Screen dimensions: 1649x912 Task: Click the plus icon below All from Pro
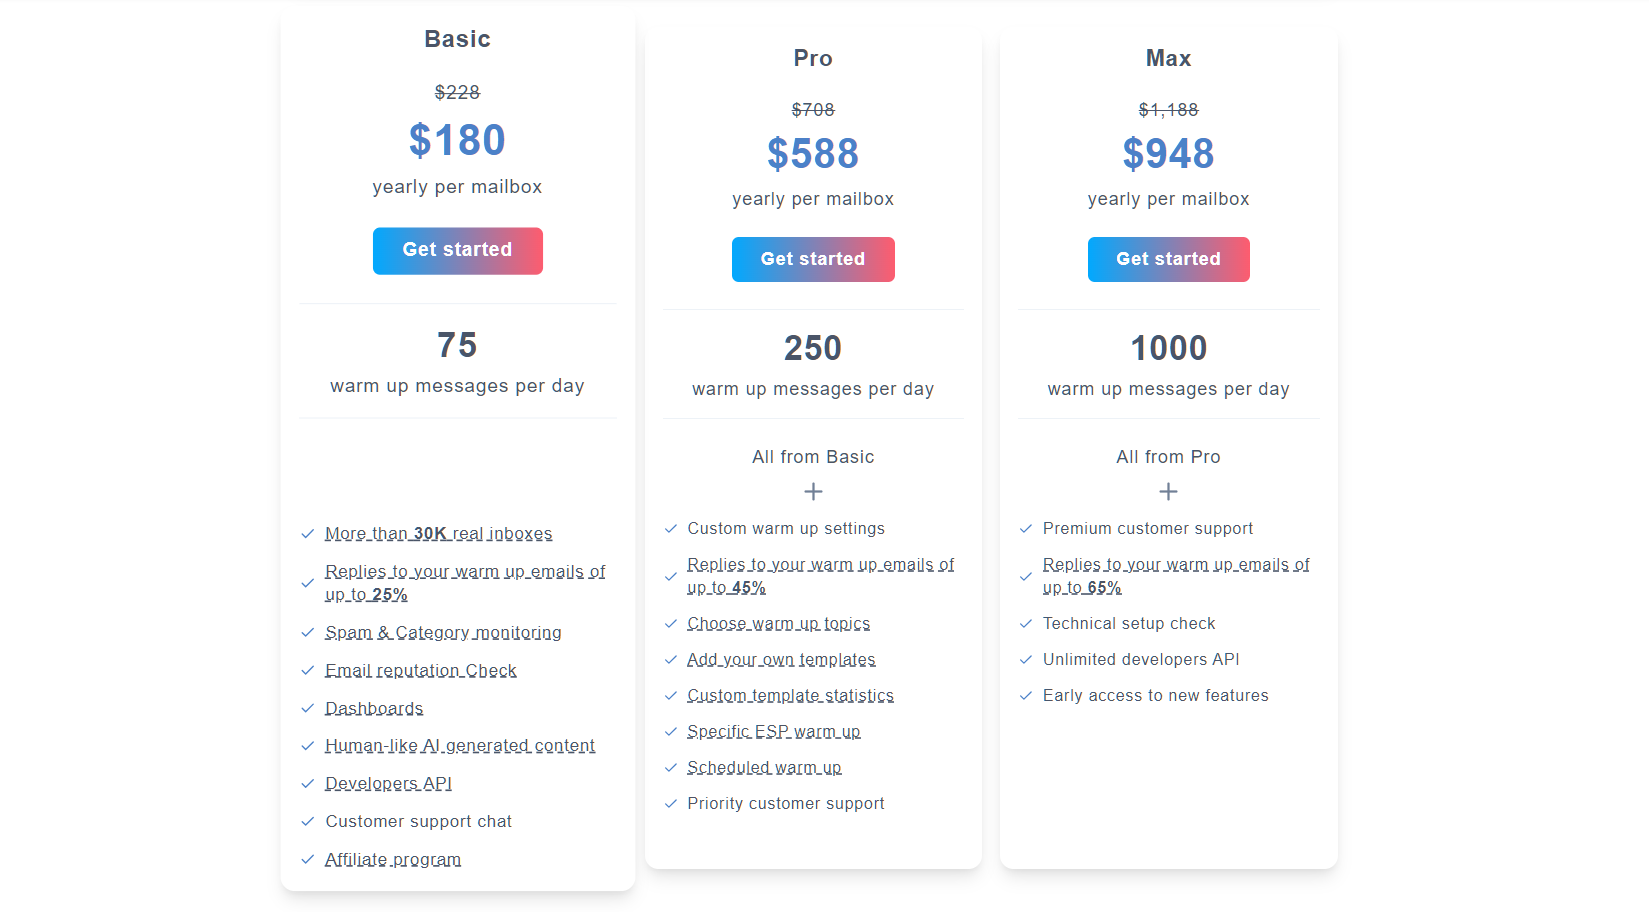1168,492
